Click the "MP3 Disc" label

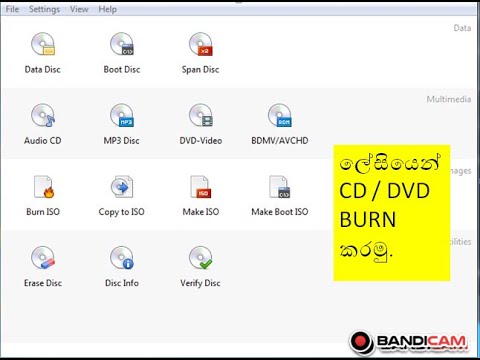[x=121, y=141]
